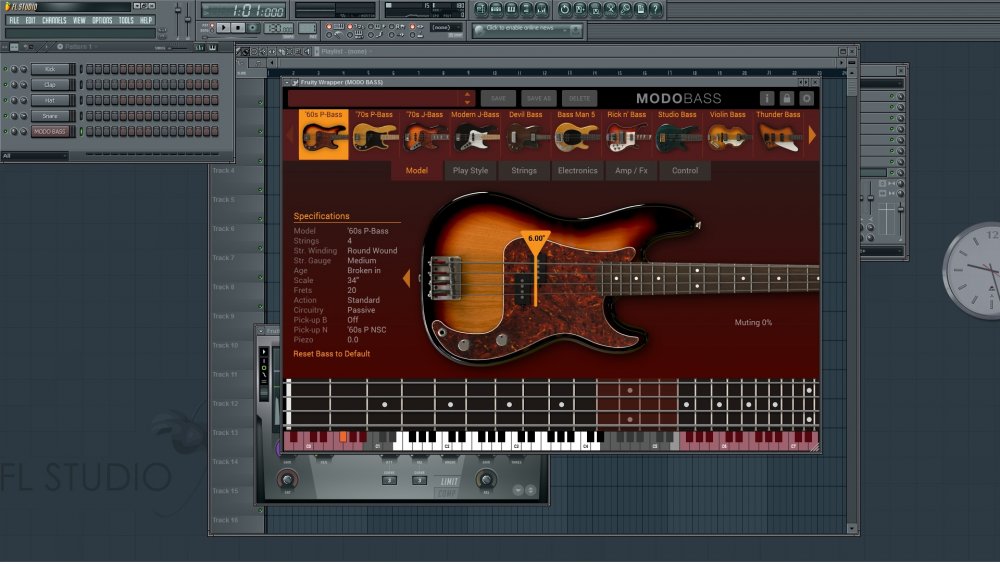Toggle mute LED on MODO BASS channel
The height and width of the screenshot is (564, 1000).
(x=5, y=131)
